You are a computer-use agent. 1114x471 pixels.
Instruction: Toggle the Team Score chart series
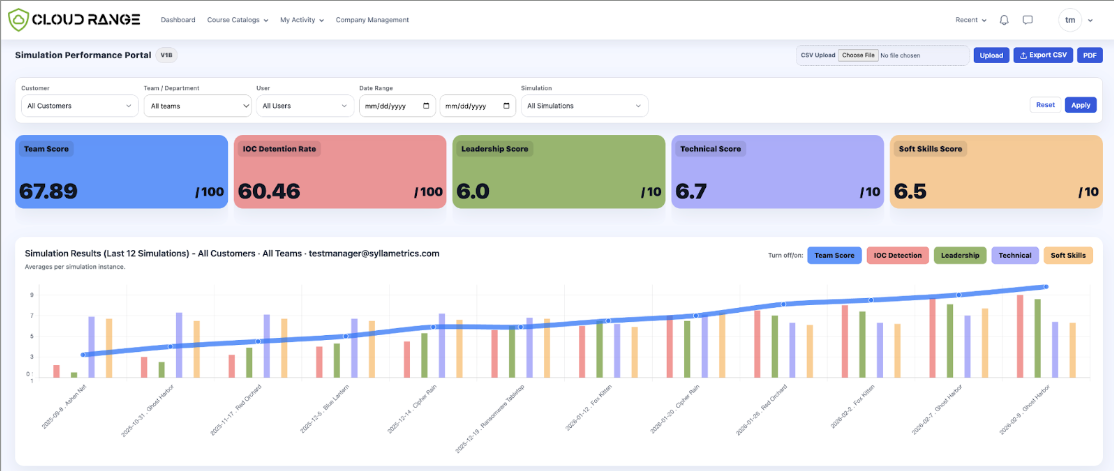pos(835,255)
